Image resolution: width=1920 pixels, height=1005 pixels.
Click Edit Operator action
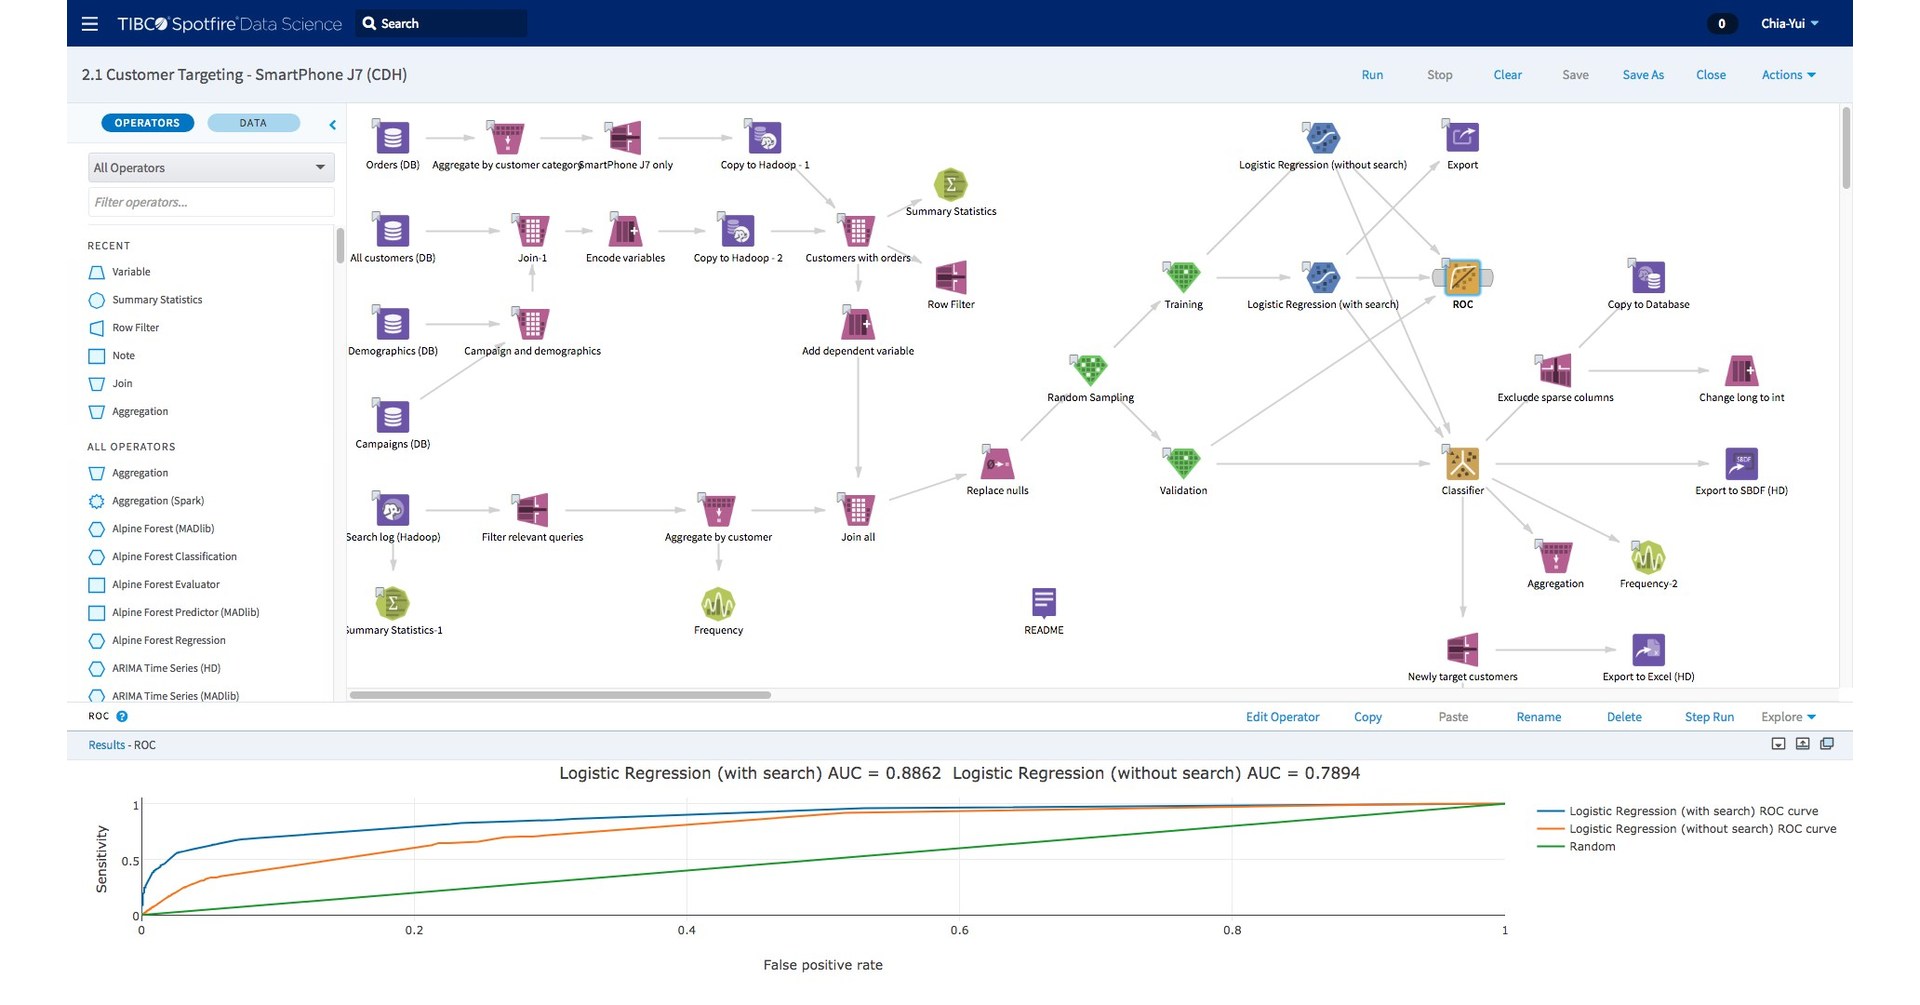pos(1282,717)
